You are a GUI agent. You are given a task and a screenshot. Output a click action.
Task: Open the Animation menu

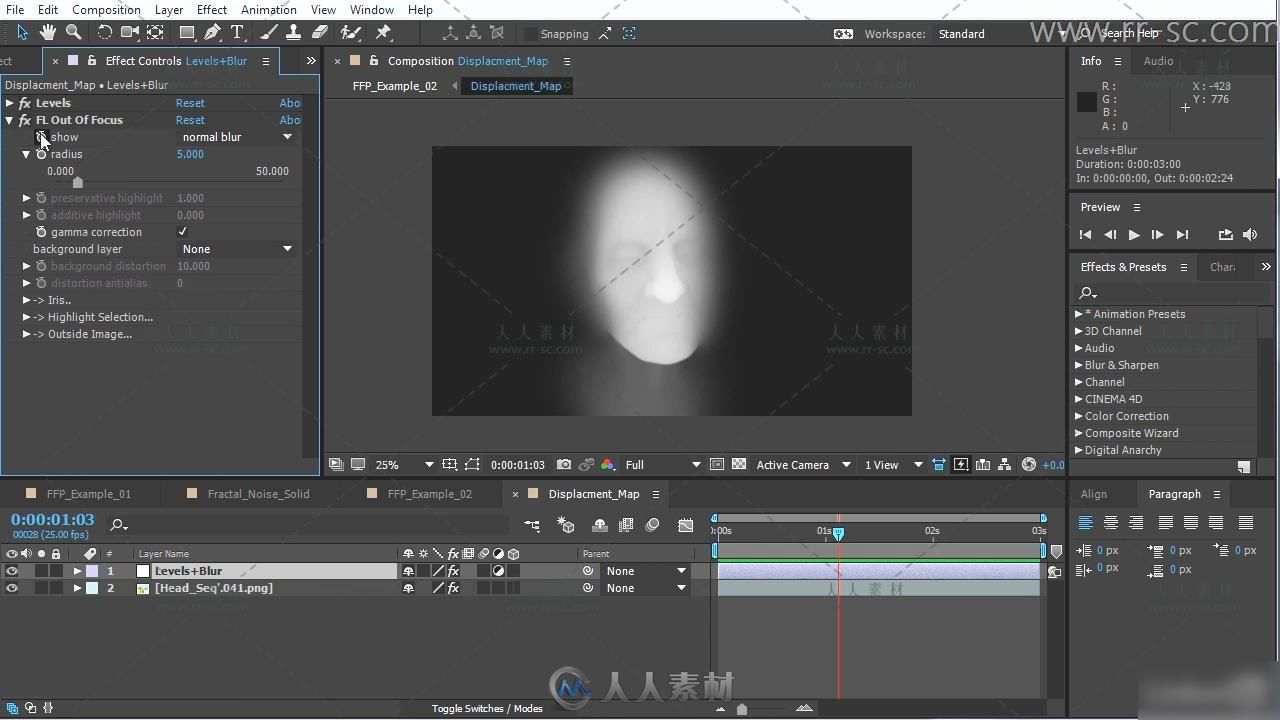tap(269, 9)
